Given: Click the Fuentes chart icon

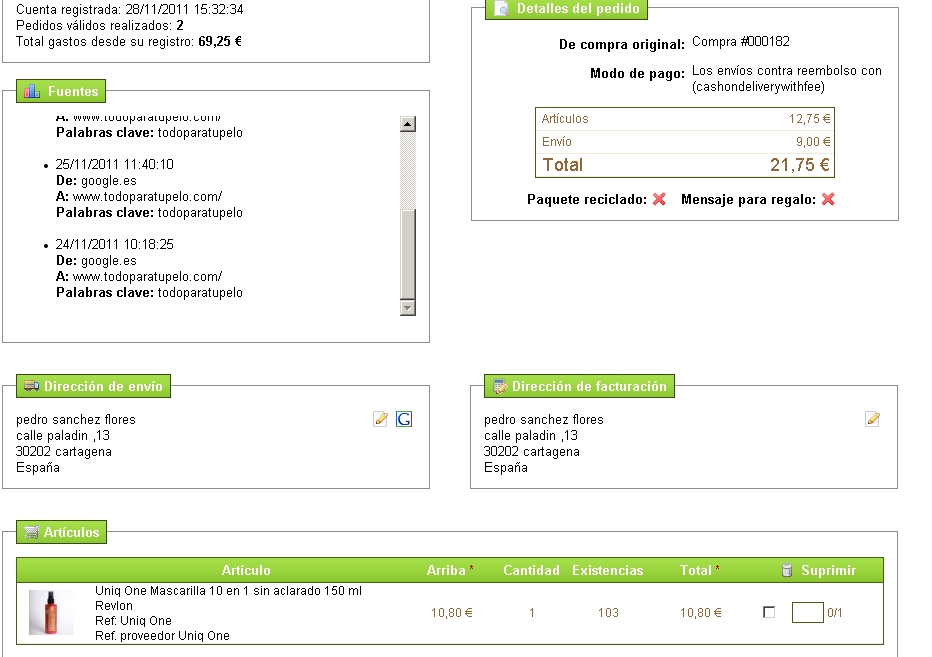Looking at the screenshot, I should click(32, 91).
